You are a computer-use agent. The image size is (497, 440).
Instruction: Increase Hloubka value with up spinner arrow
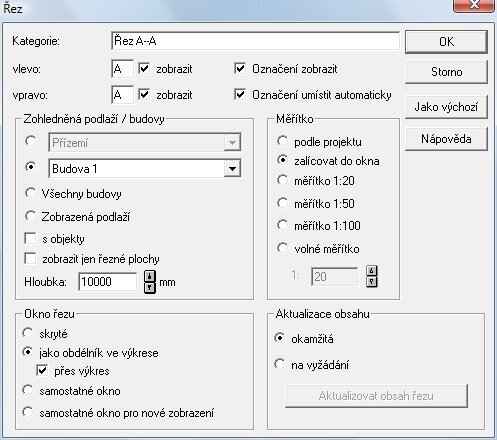coord(150,276)
